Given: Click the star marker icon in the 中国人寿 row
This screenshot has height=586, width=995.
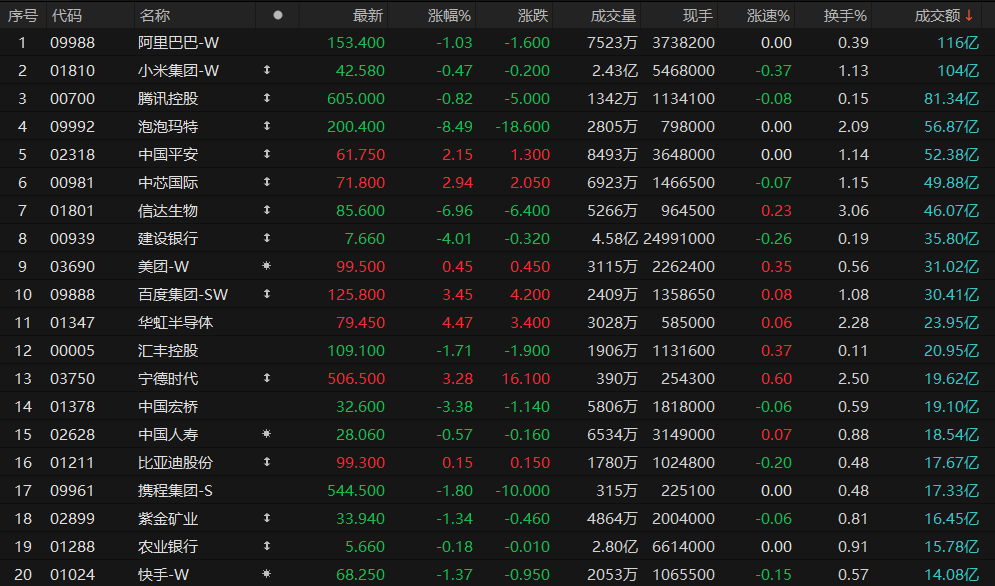Looking at the screenshot, I should (267, 434).
